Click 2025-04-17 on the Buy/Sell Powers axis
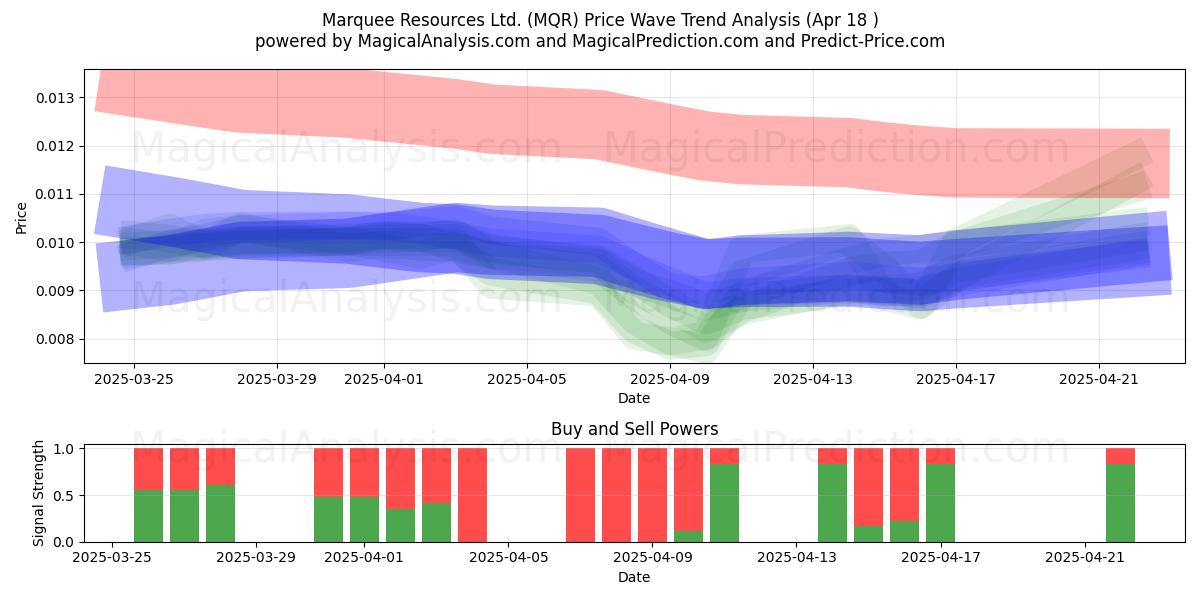1200x600 pixels. pyautogui.click(x=941, y=558)
